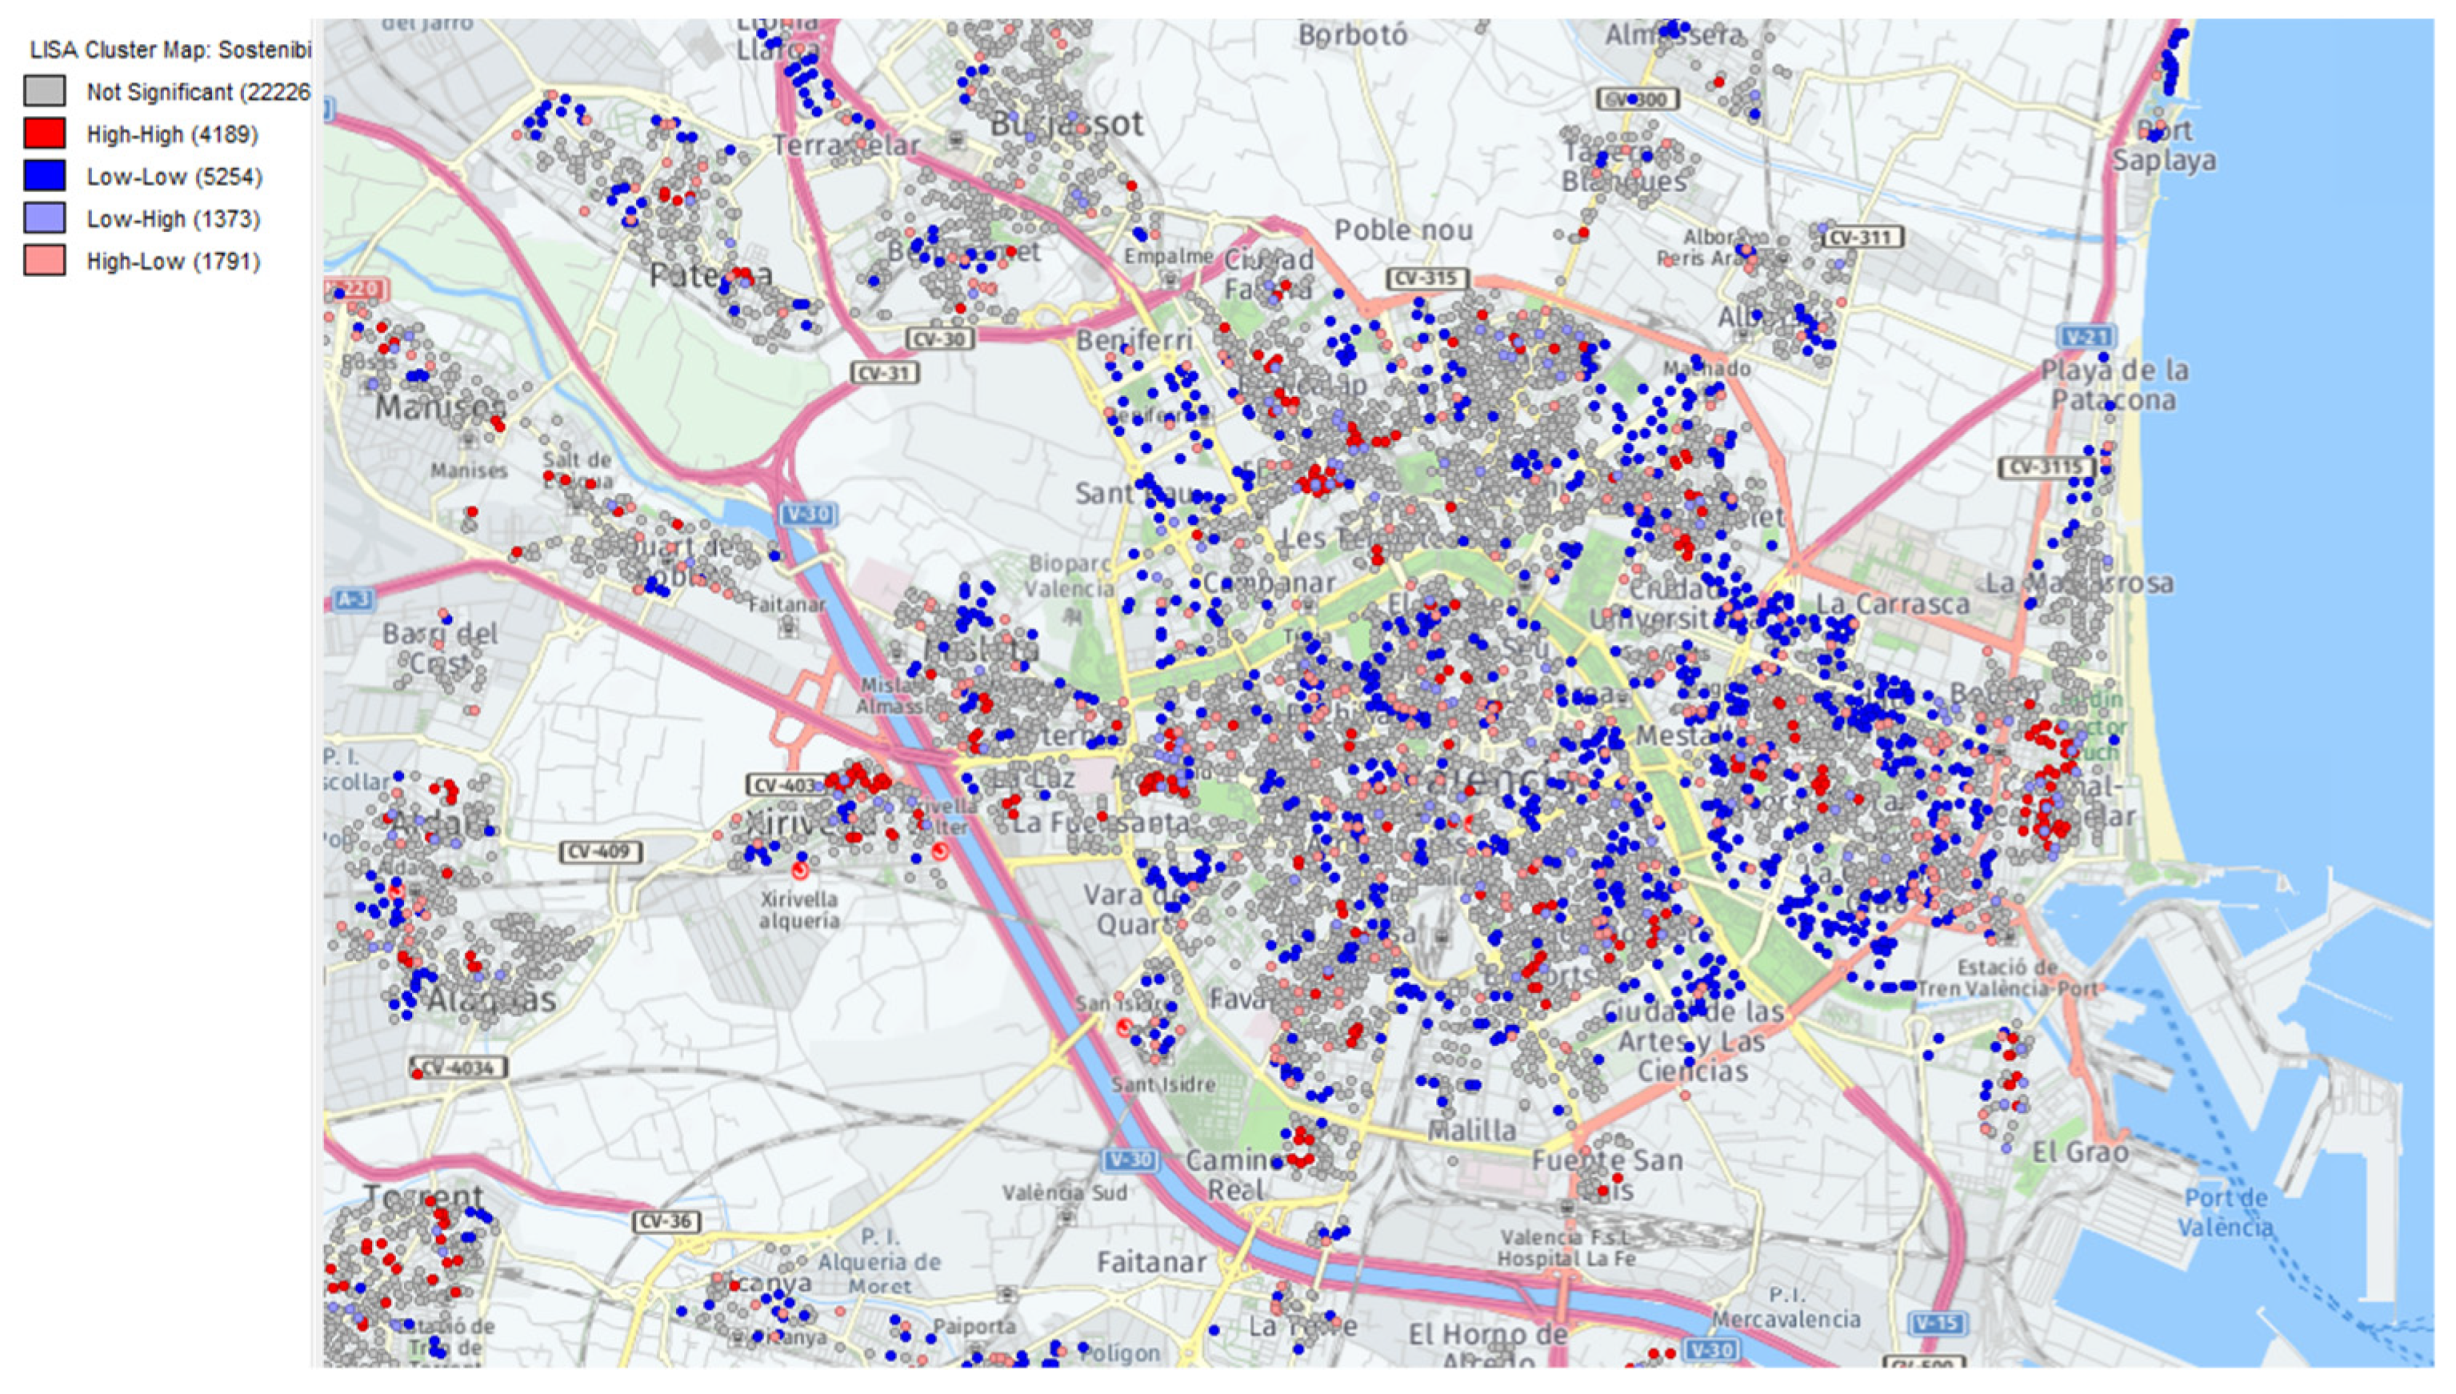
Task: Click the CV-4034 road shield icon
Action: click(459, 1068)
